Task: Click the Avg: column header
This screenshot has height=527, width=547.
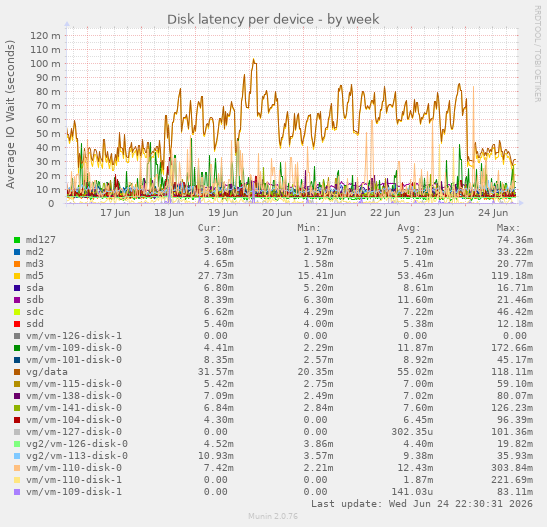Action: click(x=409, y=228)
